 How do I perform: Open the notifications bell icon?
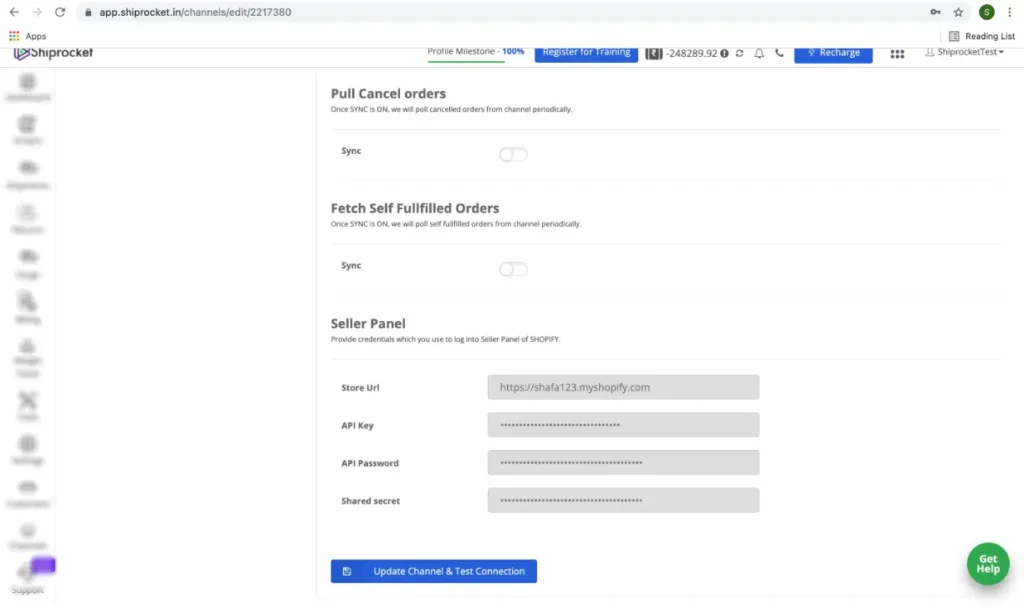760,53
